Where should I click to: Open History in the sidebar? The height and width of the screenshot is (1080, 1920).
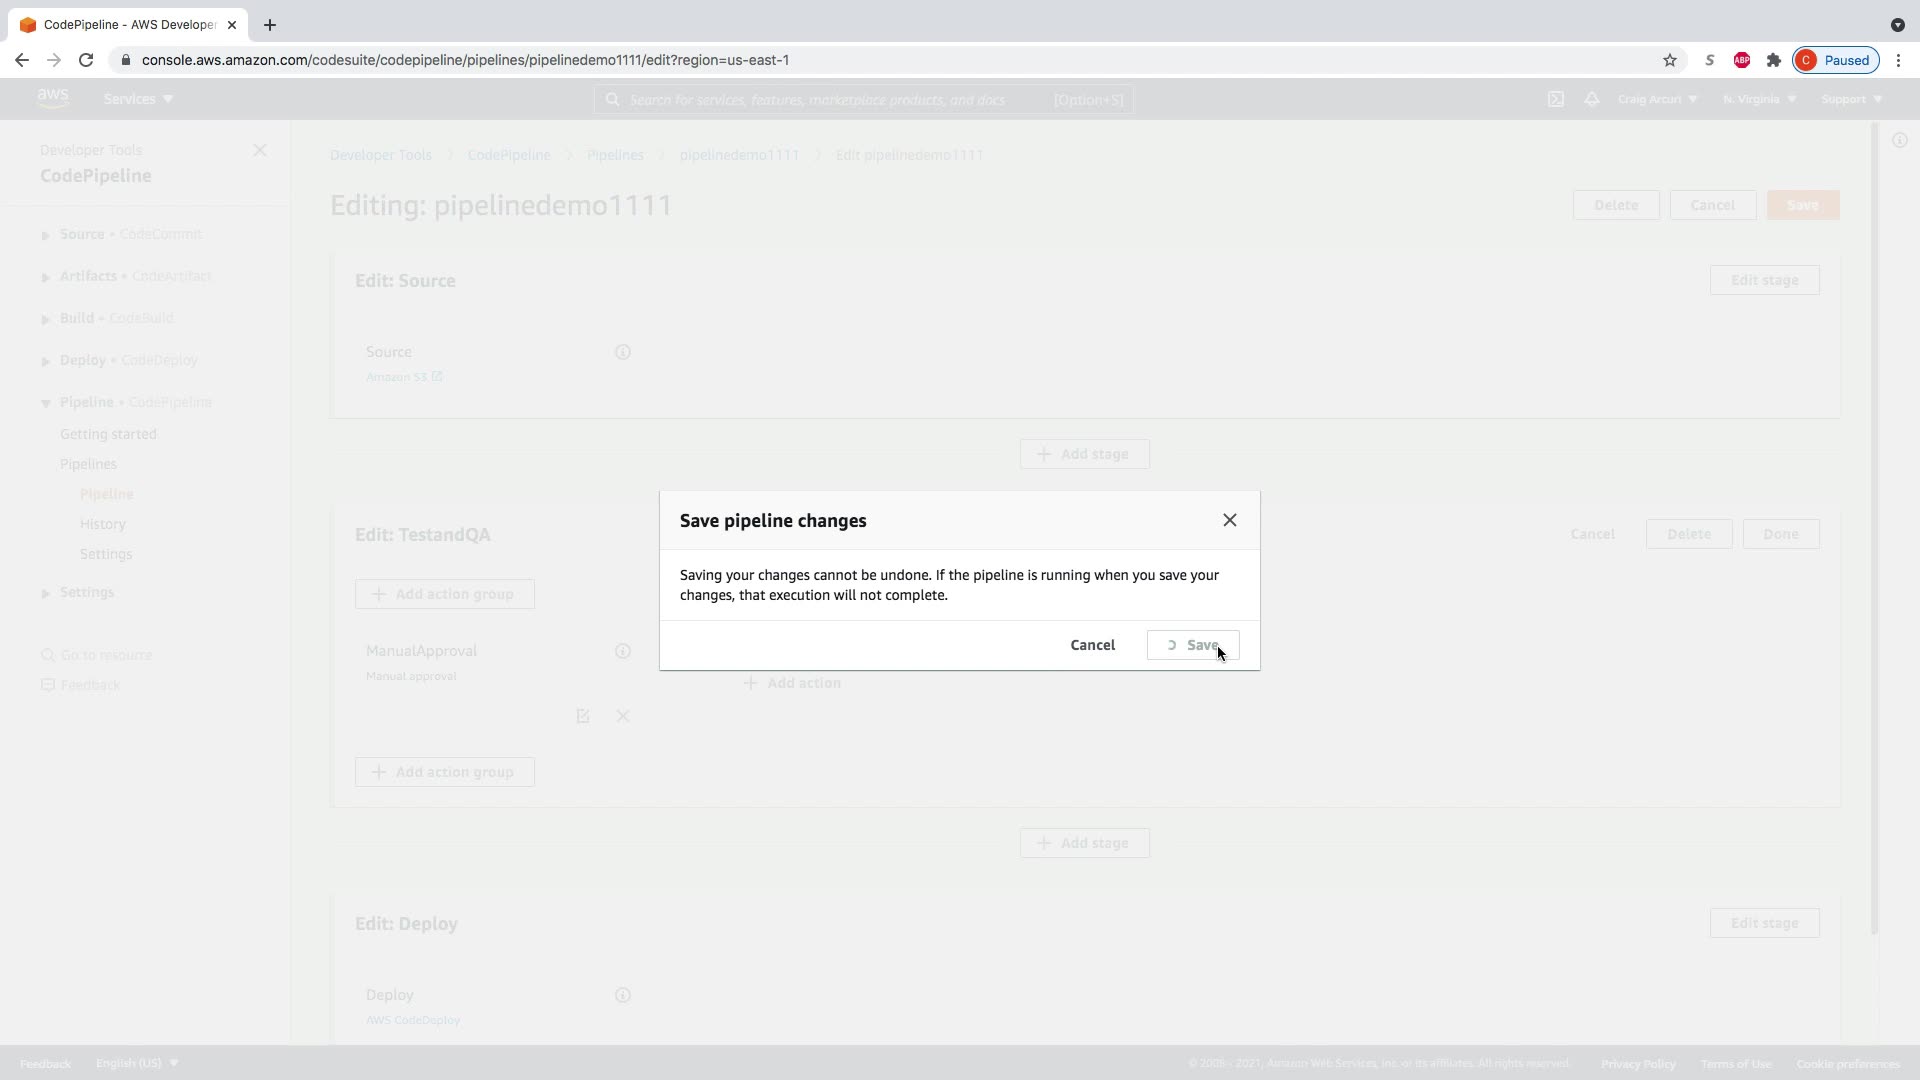tap(102, 524)
